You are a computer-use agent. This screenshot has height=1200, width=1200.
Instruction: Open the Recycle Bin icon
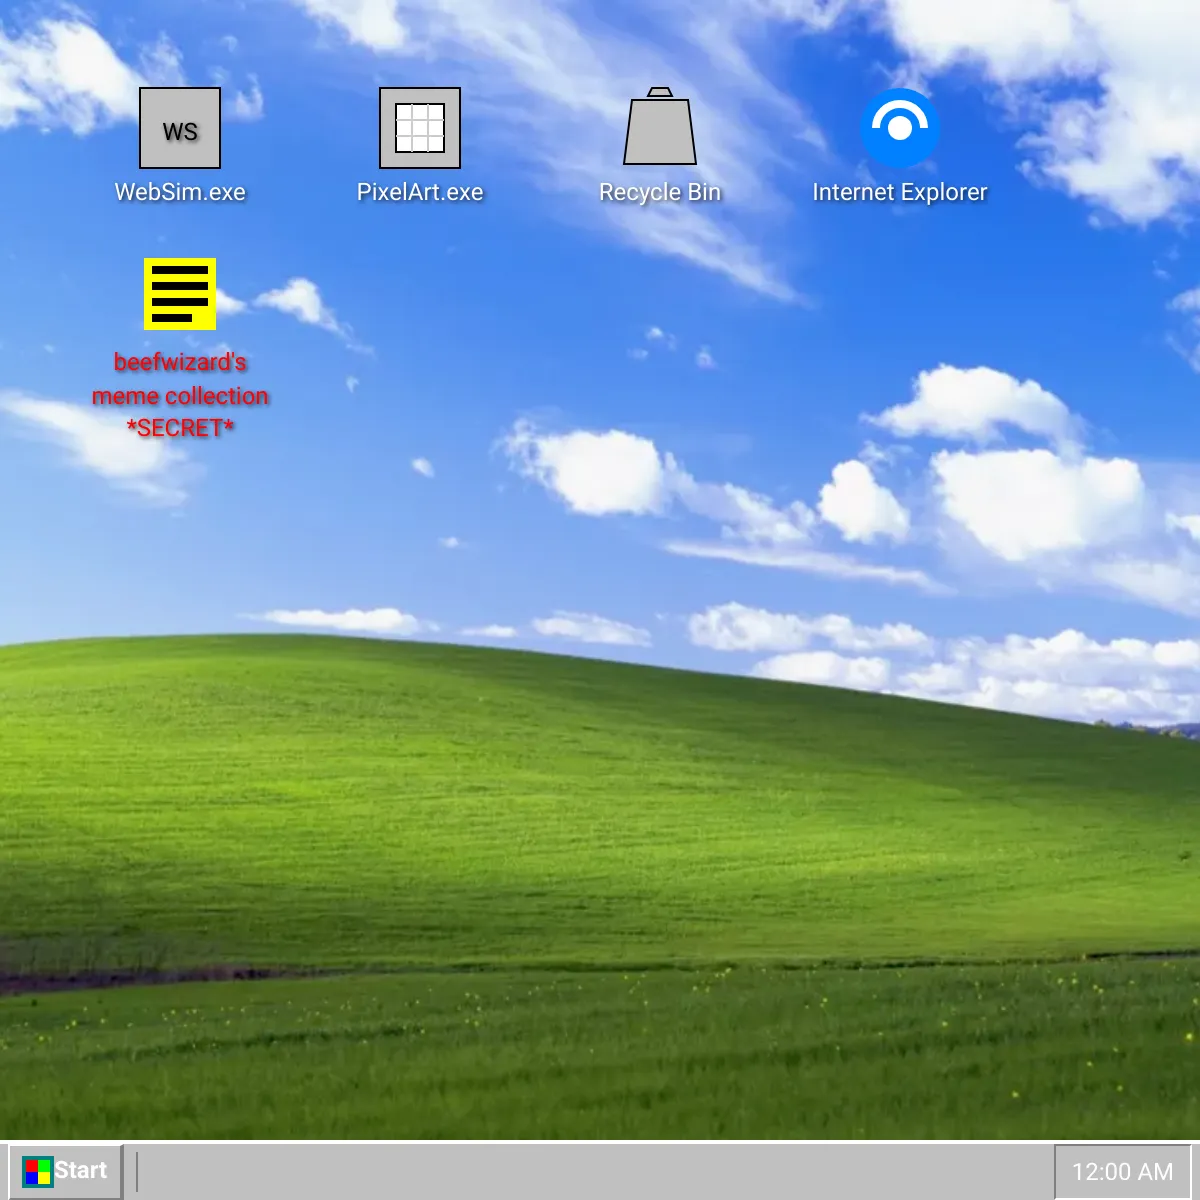pyautogui.click(x=660, y=126)
